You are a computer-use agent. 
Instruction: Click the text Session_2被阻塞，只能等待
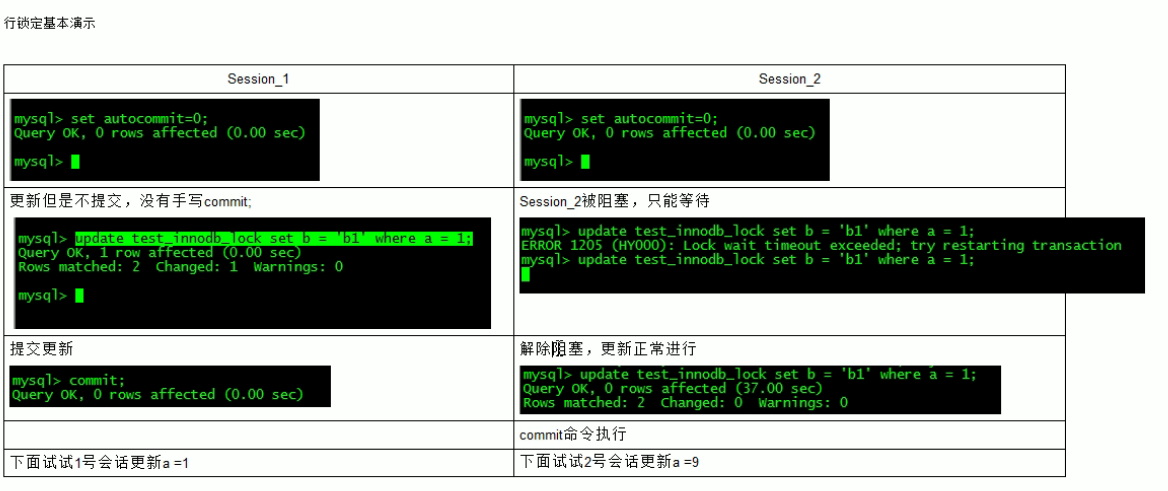pos(615,200)
